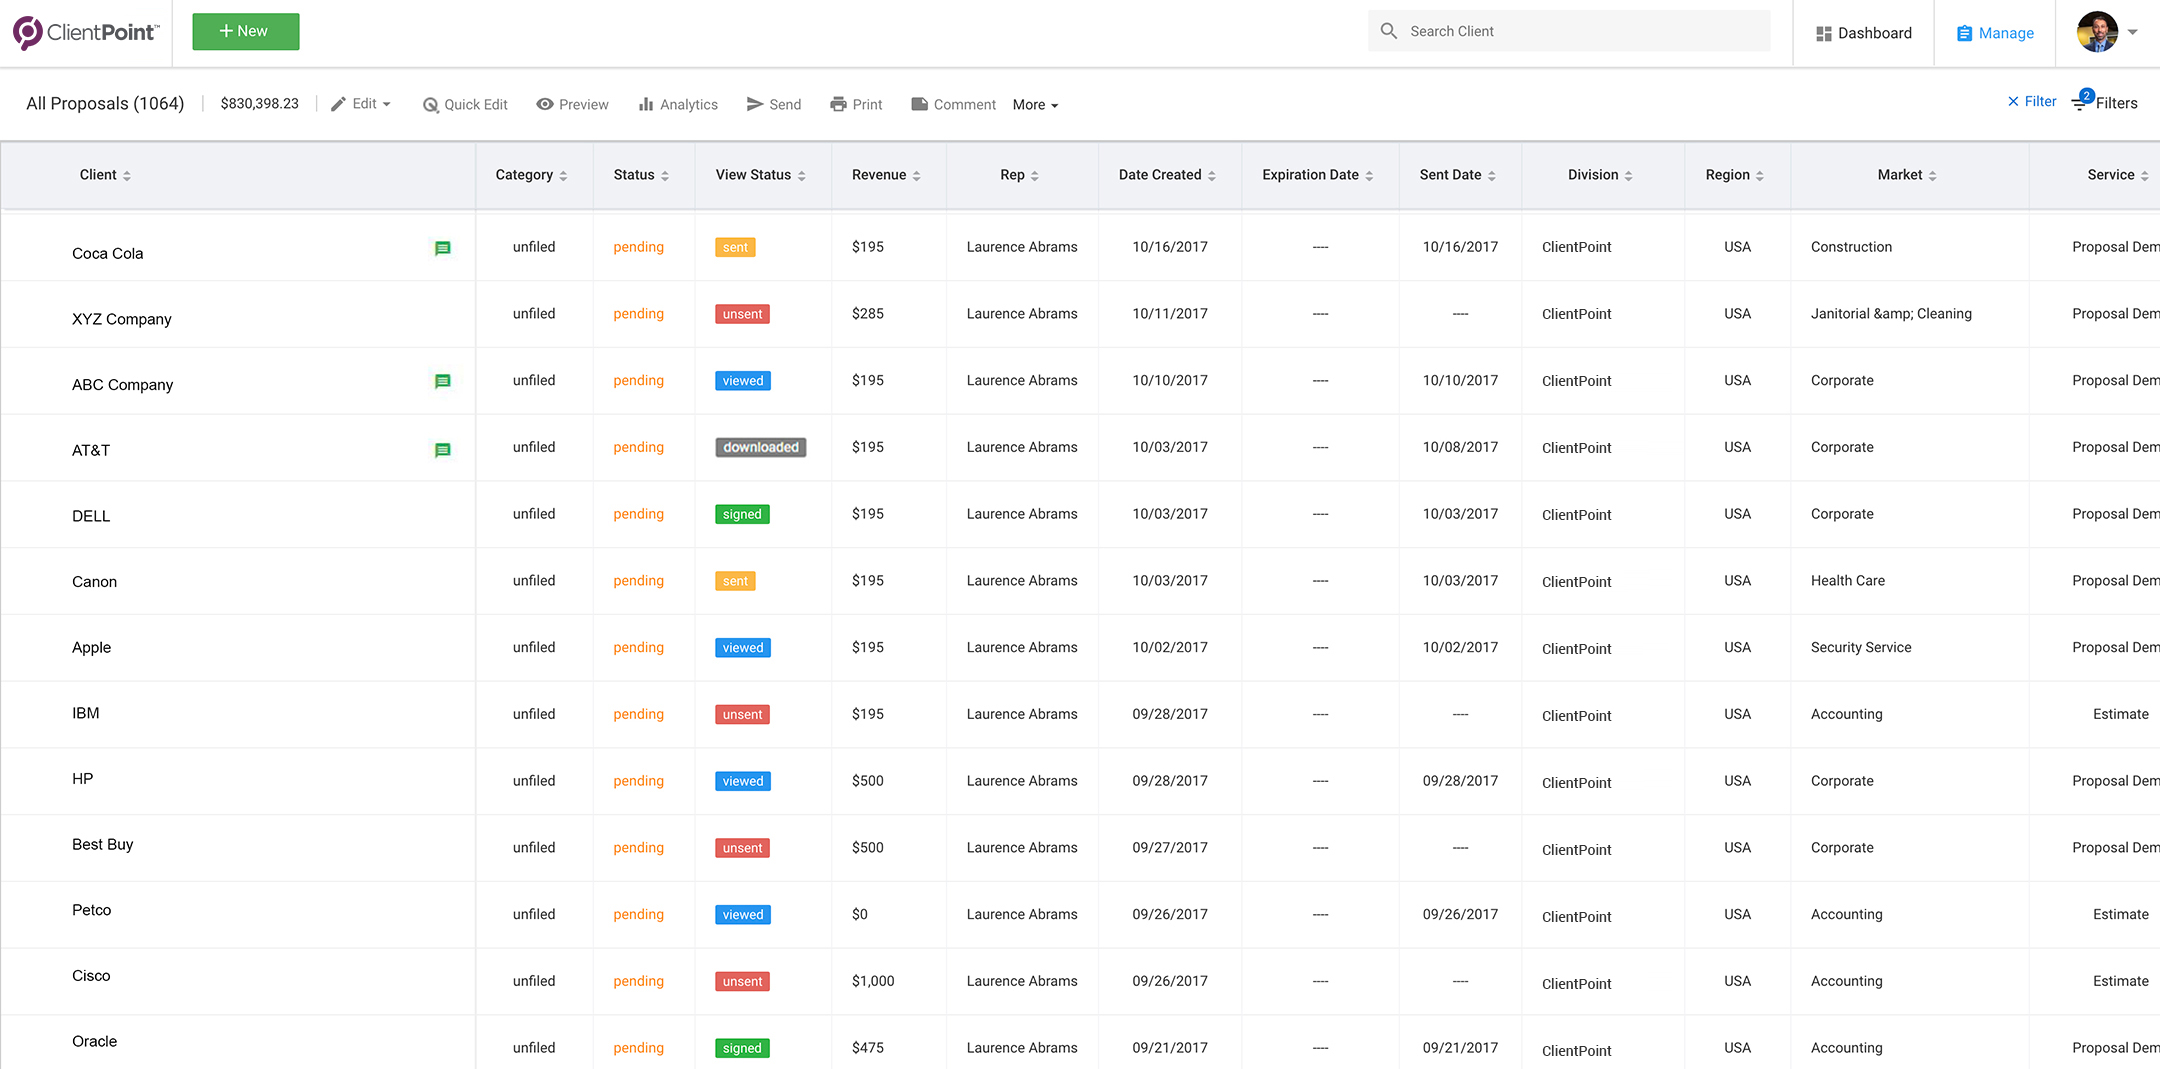Expand the More dropdown menu
Screen dimensions: 2160x1069
[1035, 105]
